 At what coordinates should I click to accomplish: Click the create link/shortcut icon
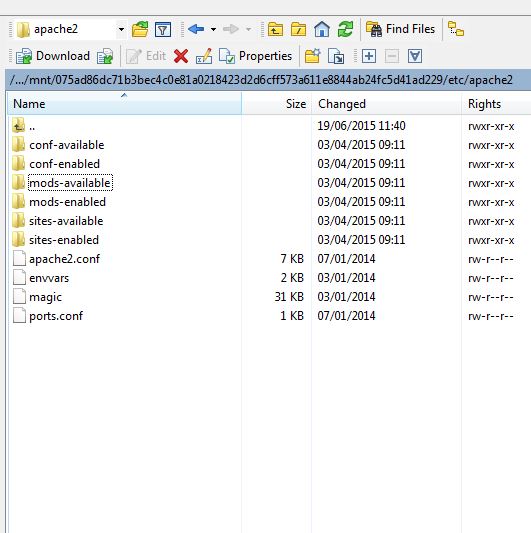pyautogui.click(x=336, y=56)
